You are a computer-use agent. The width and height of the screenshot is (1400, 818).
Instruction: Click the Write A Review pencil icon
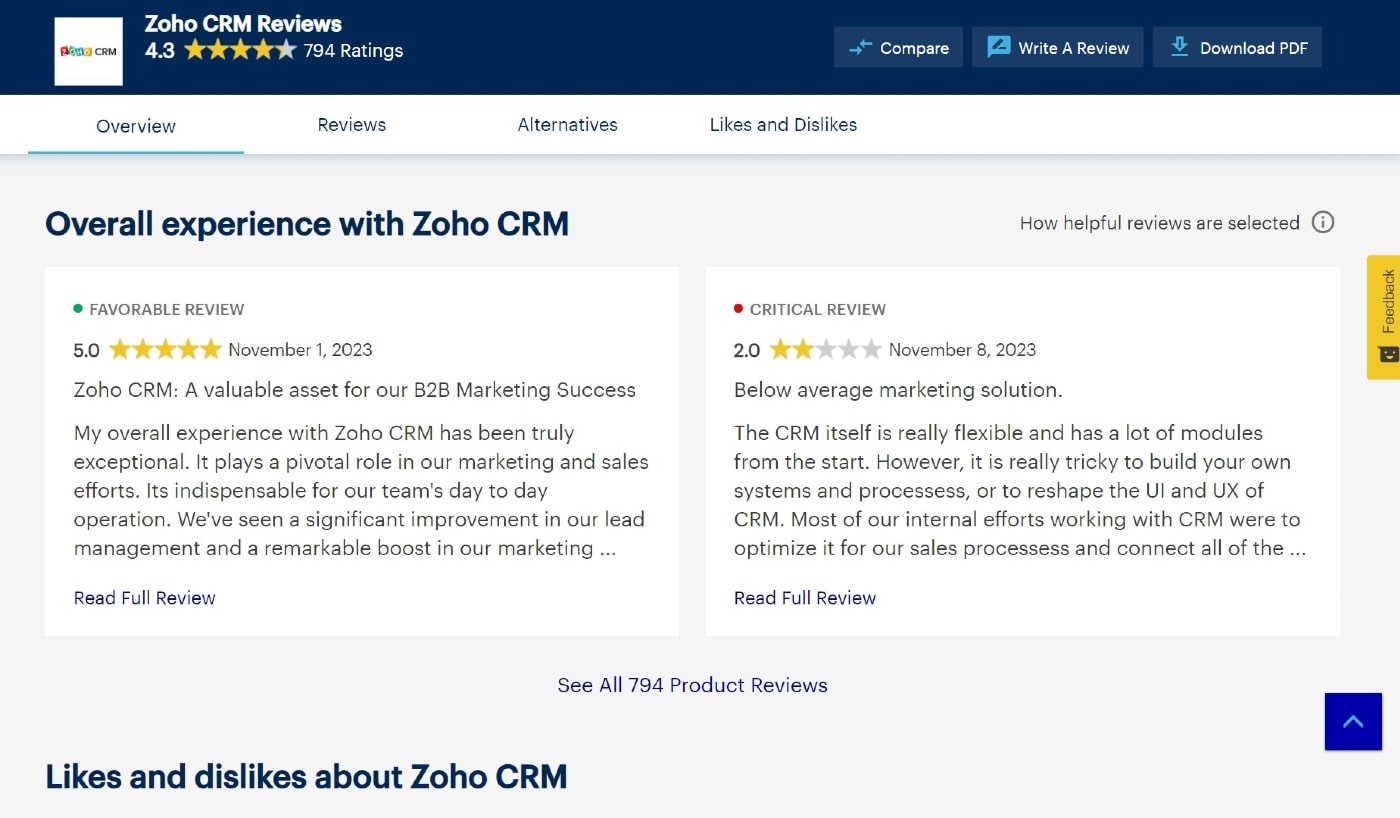pyautogui.click(x=998, y=48)
